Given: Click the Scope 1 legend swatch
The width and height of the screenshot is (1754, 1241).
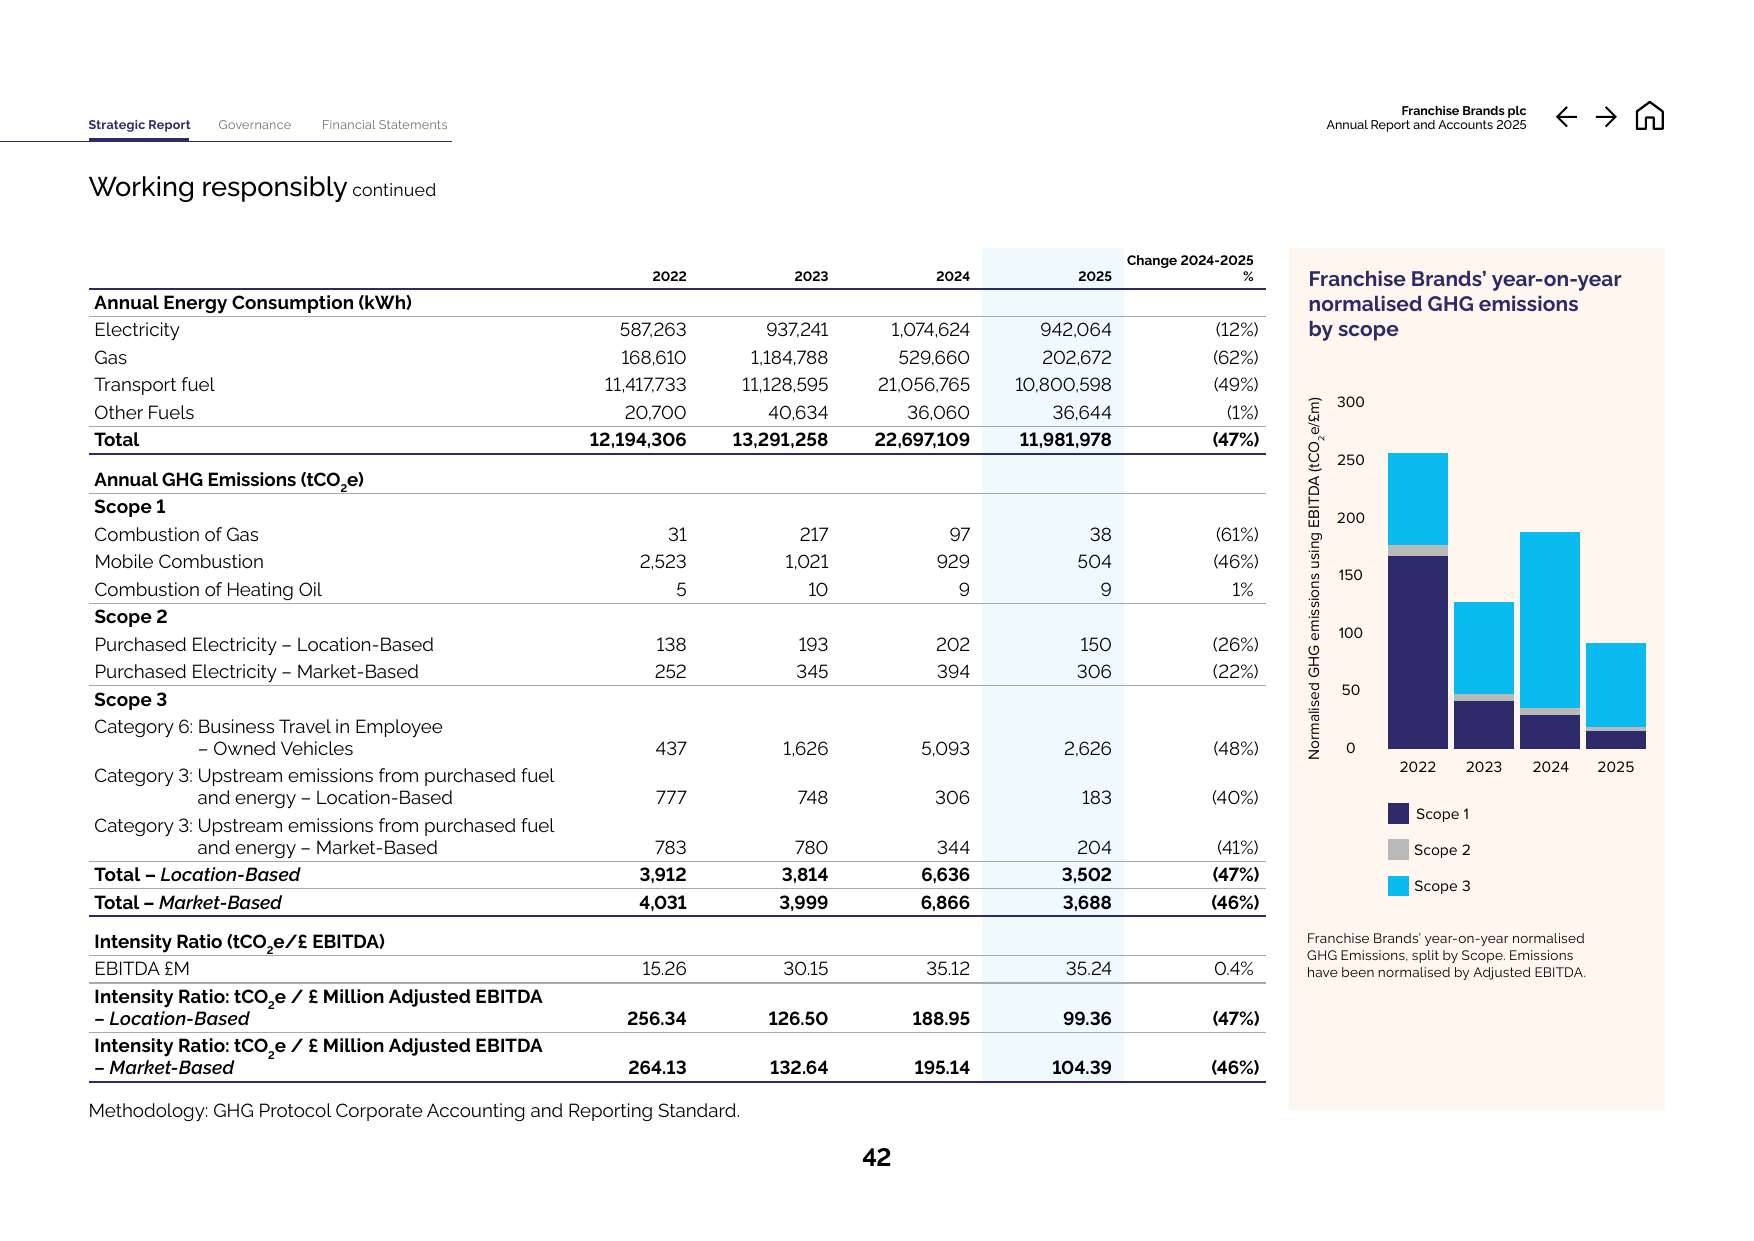Looking at the screenshot, I should [1398, 813].
